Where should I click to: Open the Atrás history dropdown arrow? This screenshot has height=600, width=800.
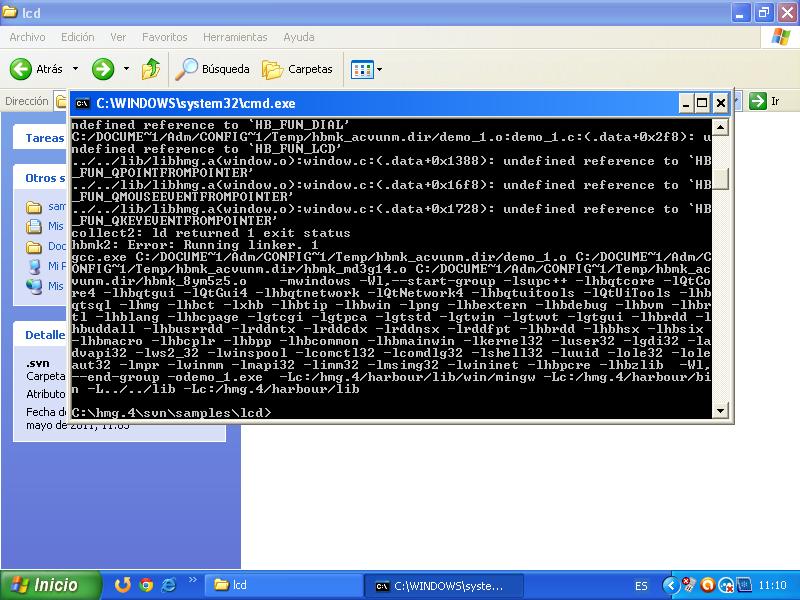point(76,69)
